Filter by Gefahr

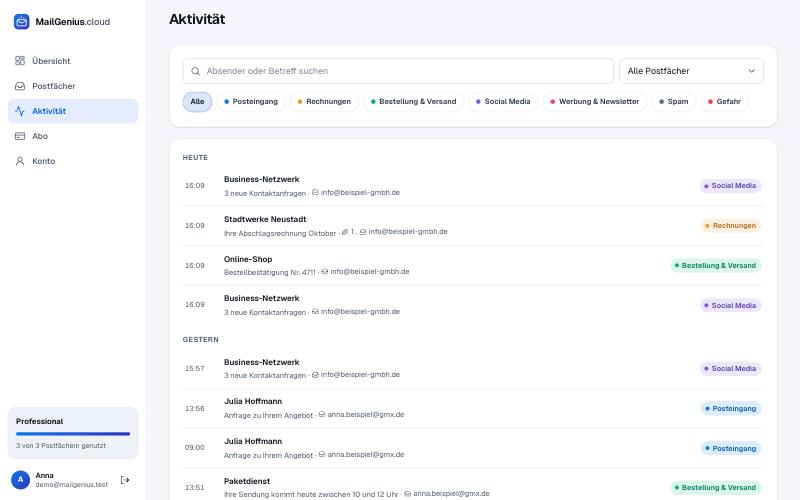[724, 102]
